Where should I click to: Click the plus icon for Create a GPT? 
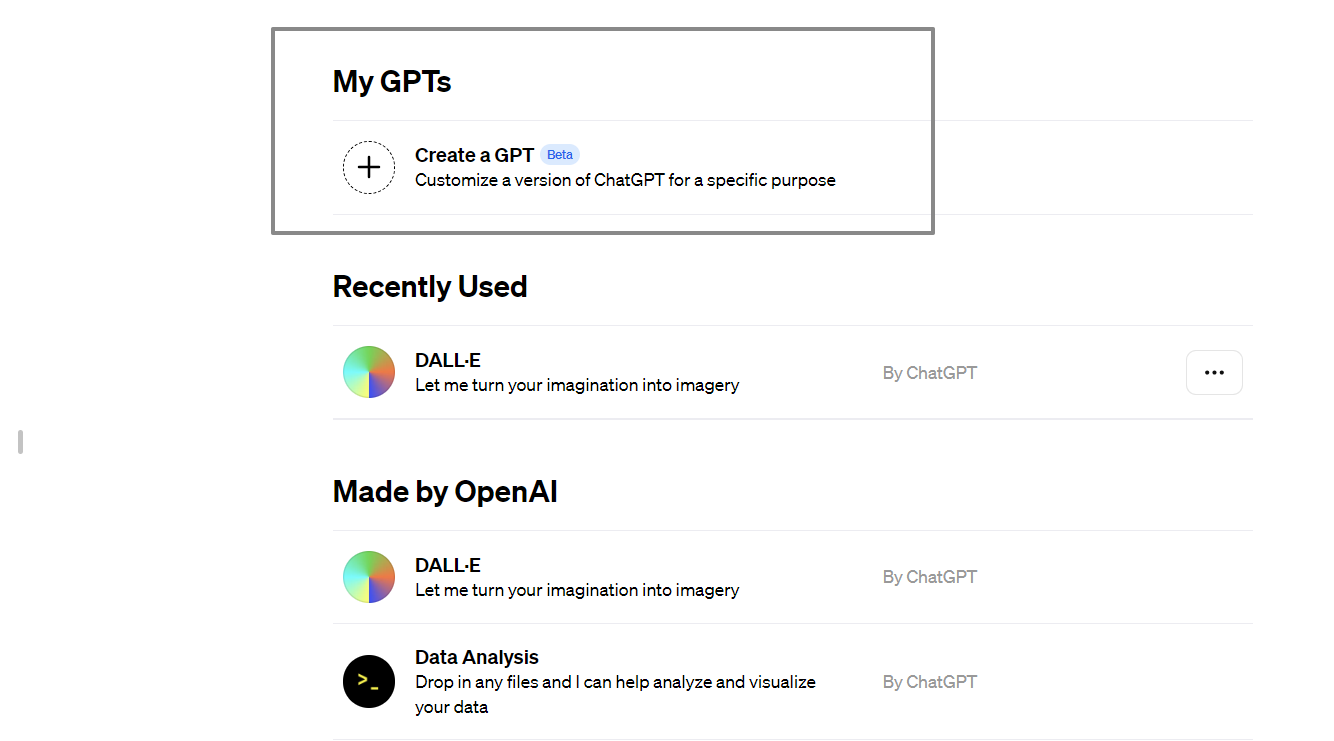[x=369, y=167]
